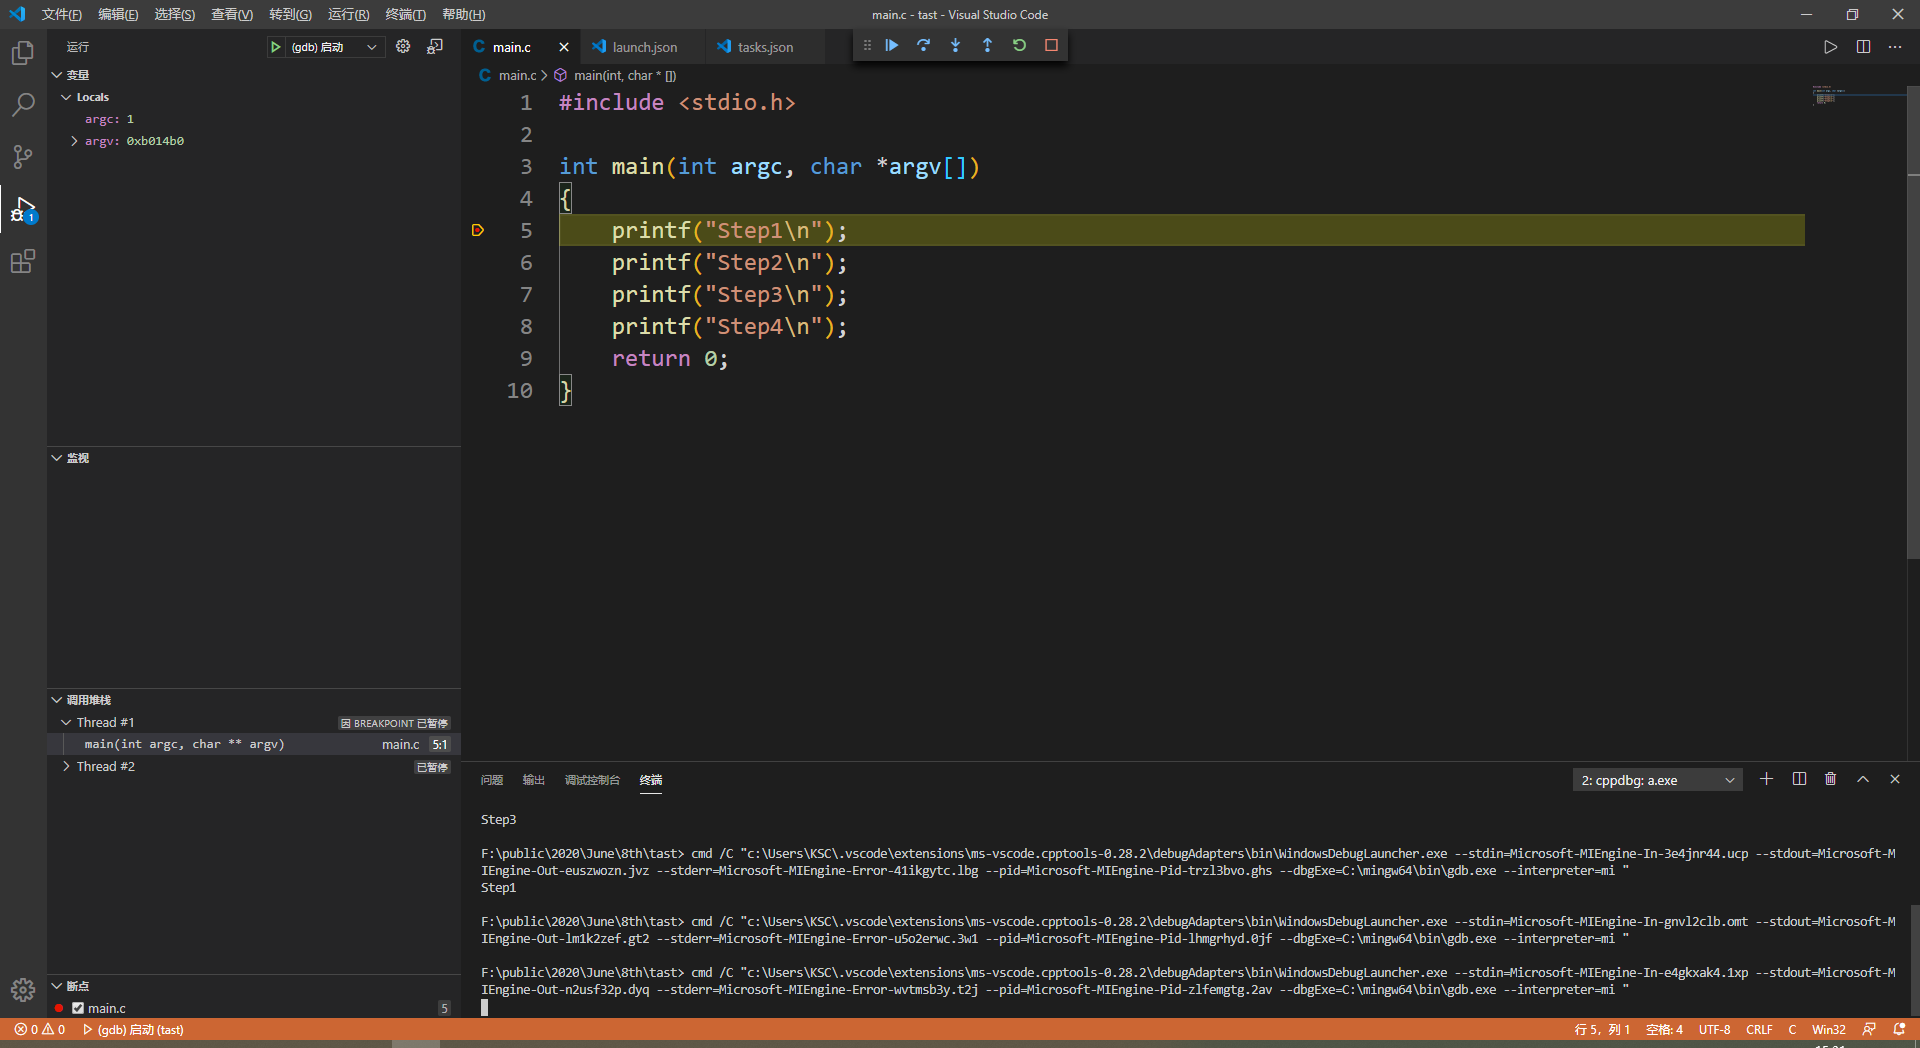Screen dimensions: 1920x1048
Task: Switch to the tasks.json tab
Action: pos(765,47)
